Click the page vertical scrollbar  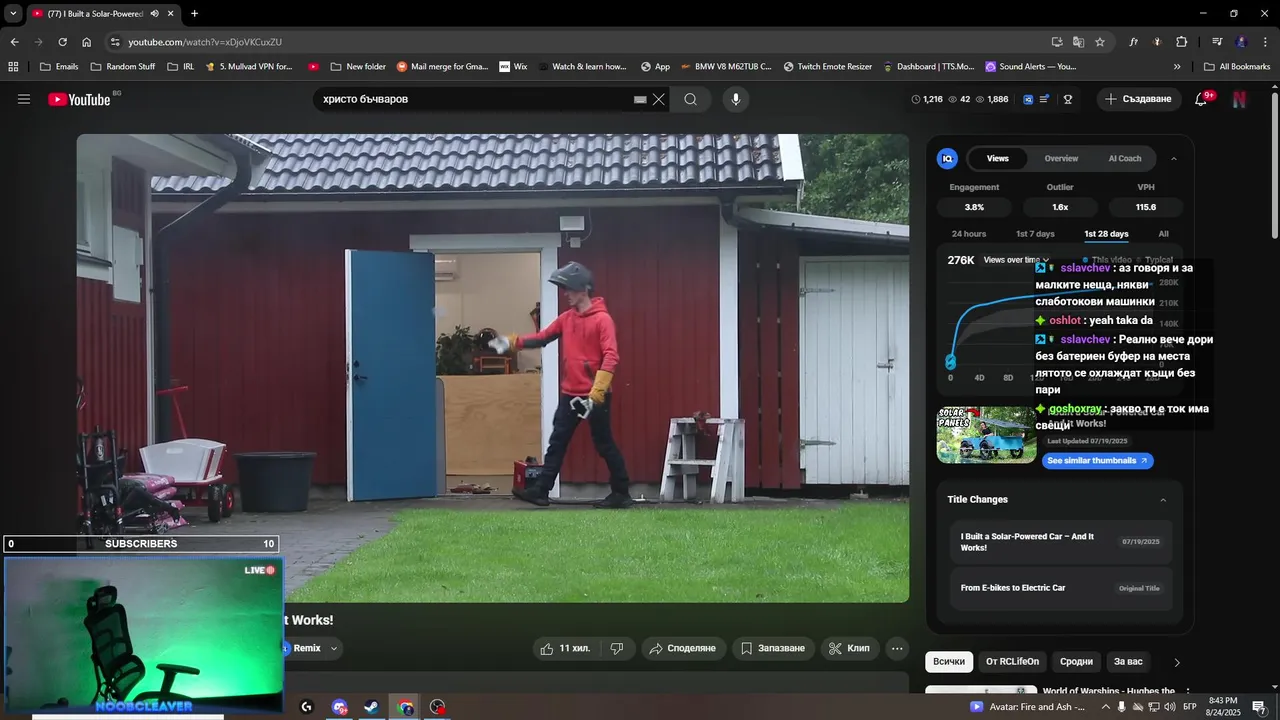click(1274, 165)
